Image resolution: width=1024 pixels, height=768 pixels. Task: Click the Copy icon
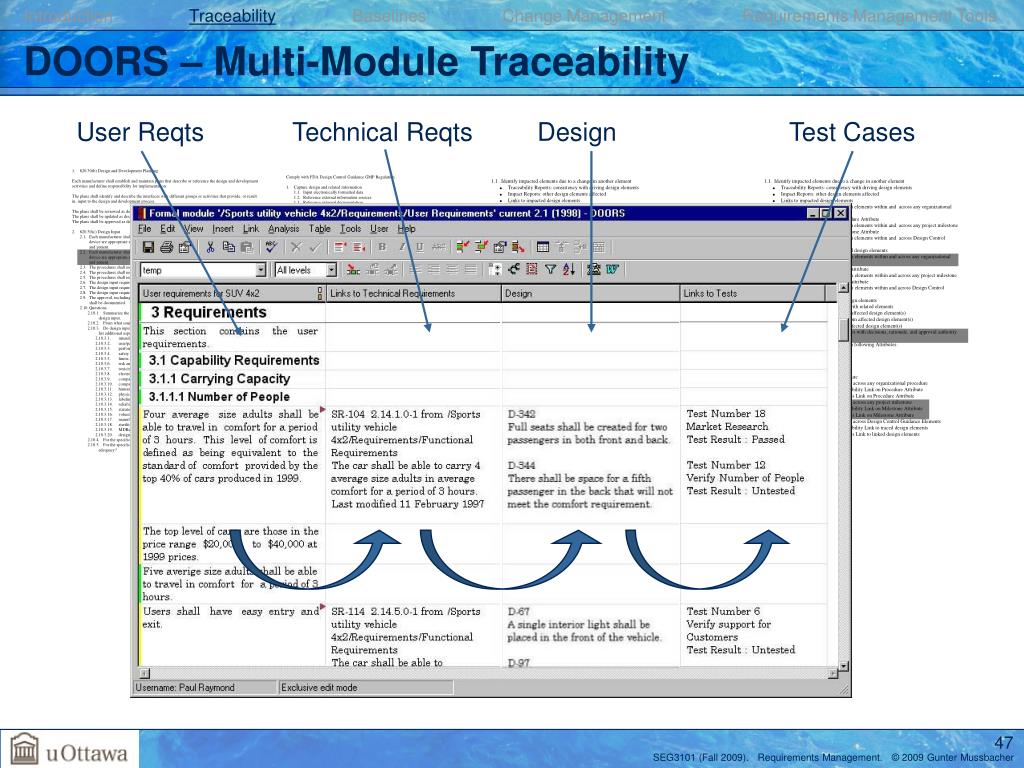tap(229, 247)
